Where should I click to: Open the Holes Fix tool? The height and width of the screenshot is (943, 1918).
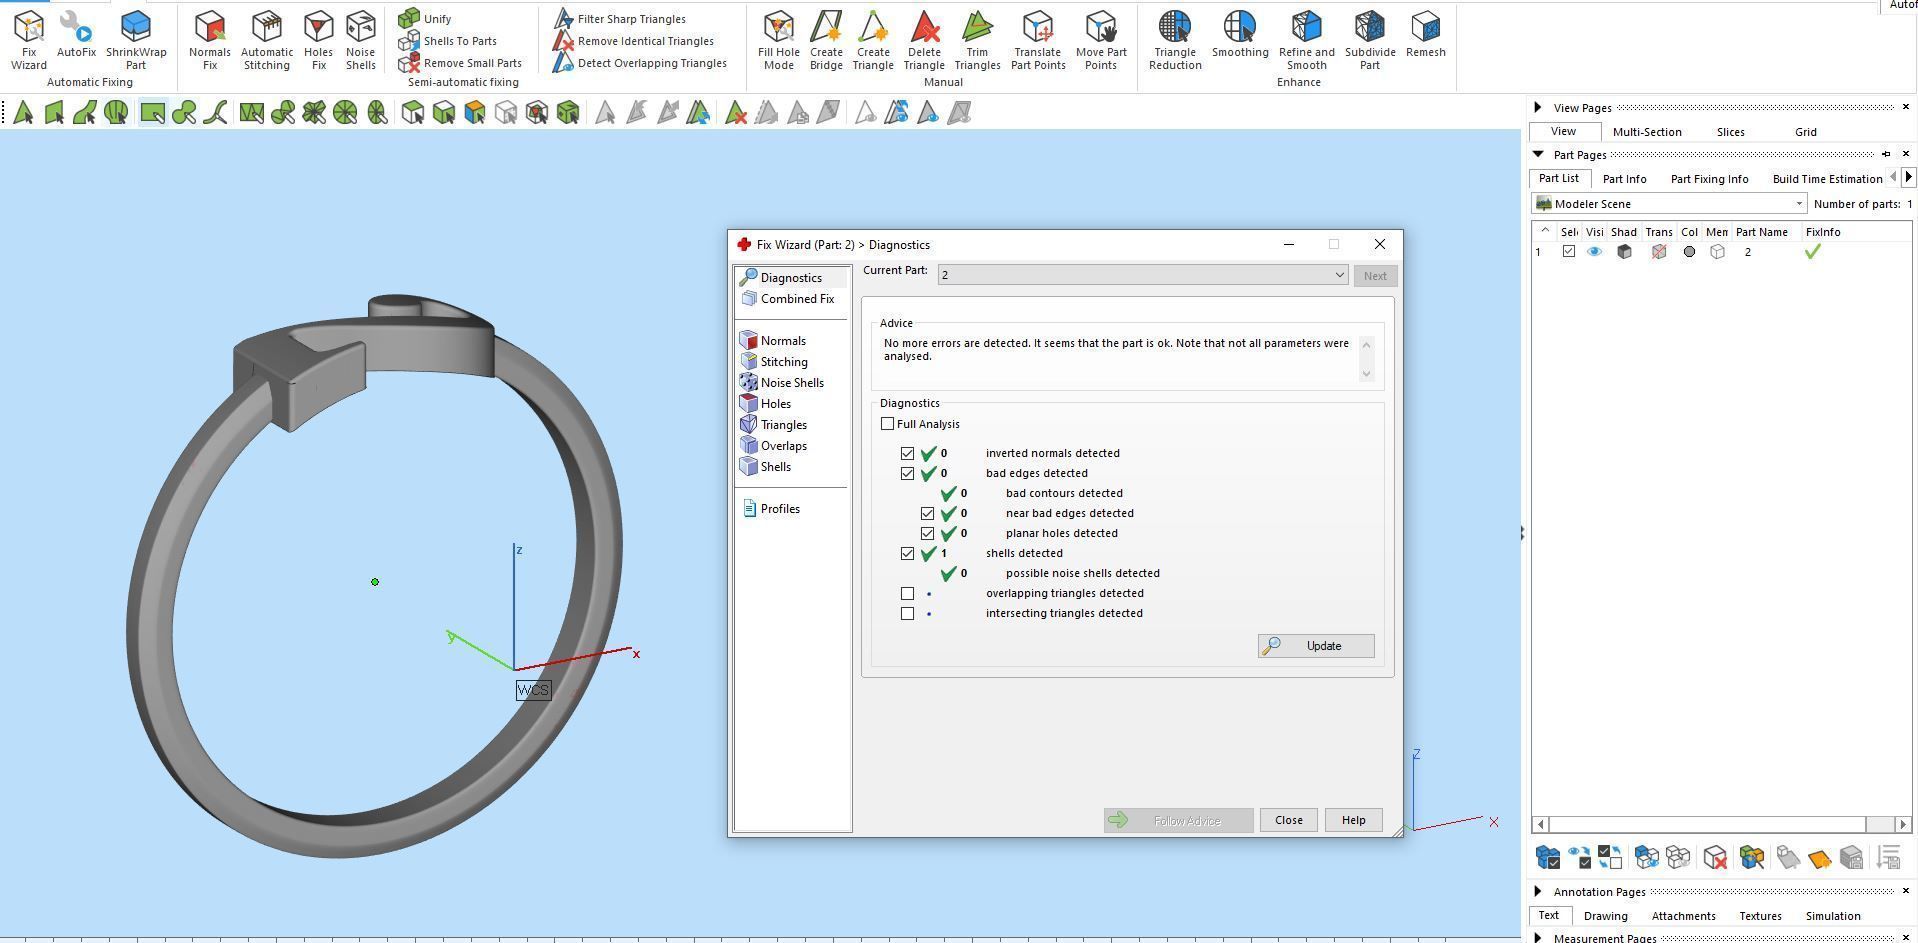pyautogui.click(x=318, y=41)
